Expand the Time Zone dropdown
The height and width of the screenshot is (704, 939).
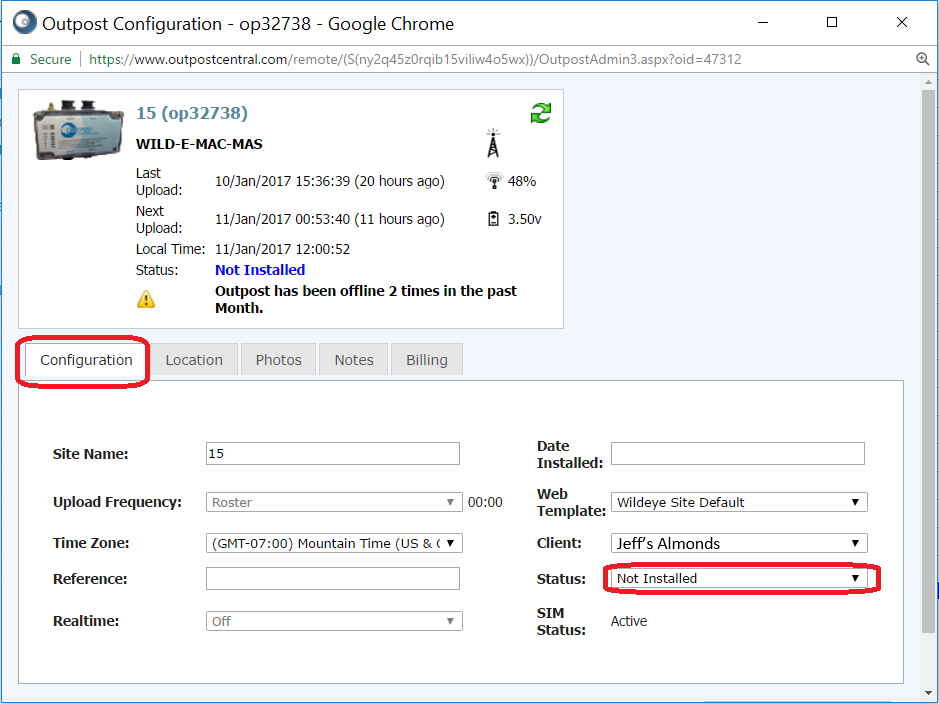tap(334, 543)
